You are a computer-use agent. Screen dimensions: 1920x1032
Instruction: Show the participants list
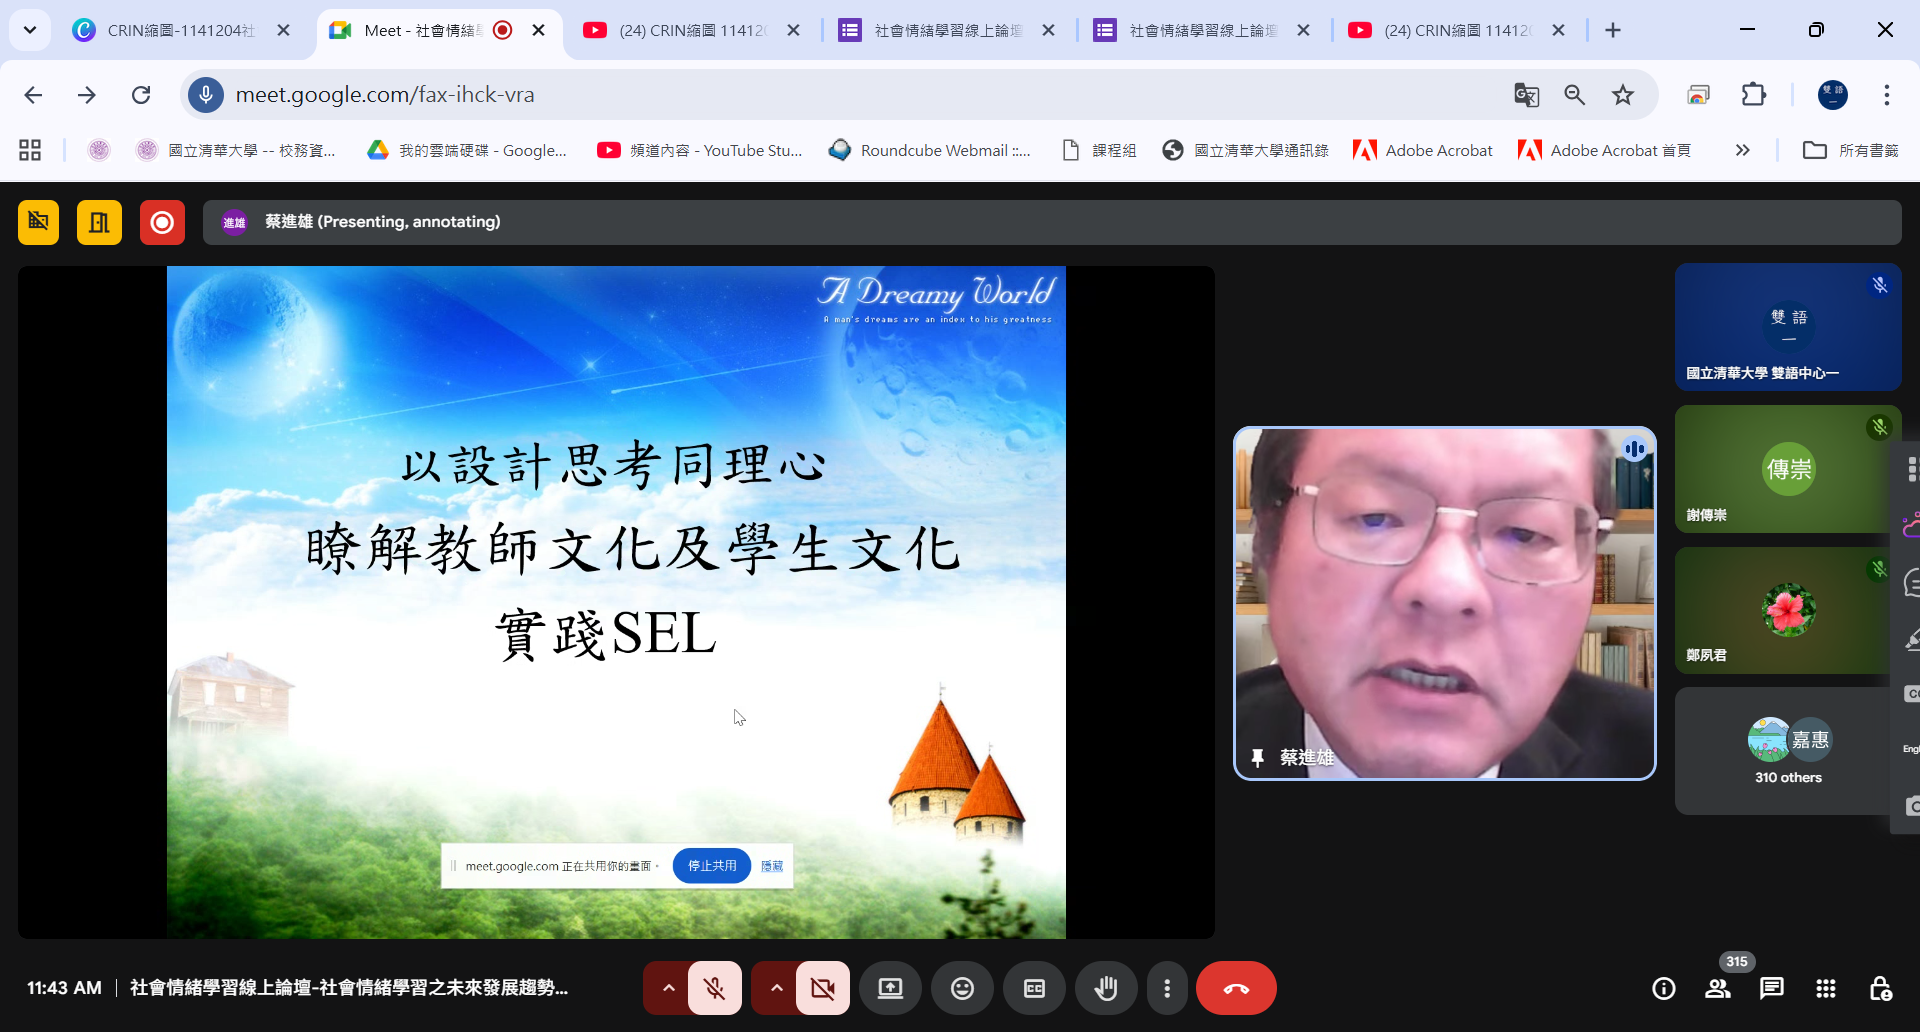click(x=1718, y=988)
